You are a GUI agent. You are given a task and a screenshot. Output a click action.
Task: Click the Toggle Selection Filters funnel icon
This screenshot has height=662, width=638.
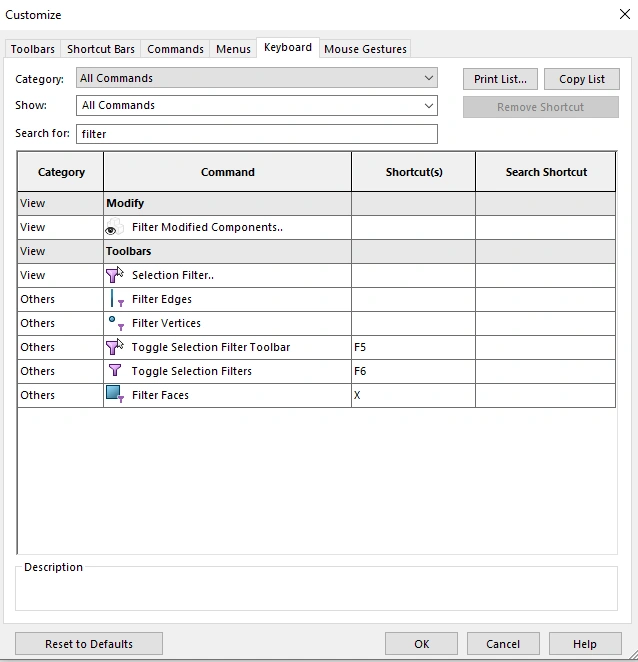tap(115, 371)
